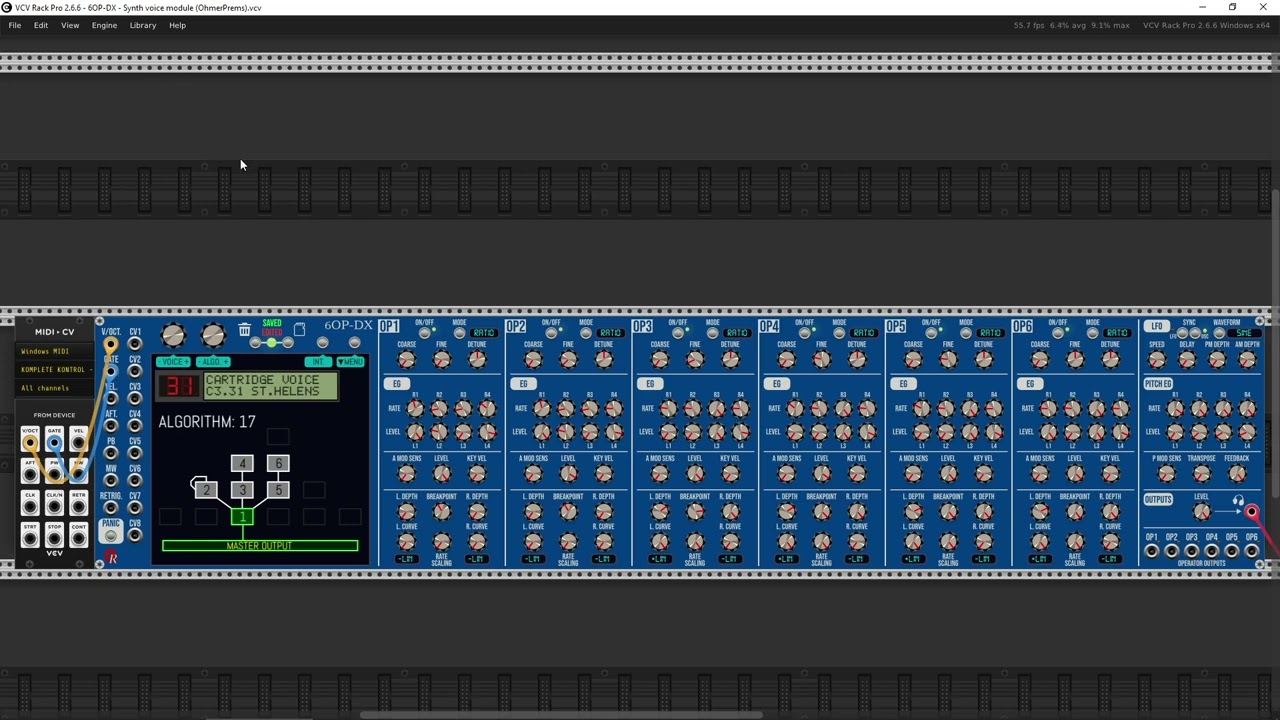Viewport: 1280px width, 720px height.
Task: Open the Library menu
Action: pyautogui.click(x=143, y=25)
